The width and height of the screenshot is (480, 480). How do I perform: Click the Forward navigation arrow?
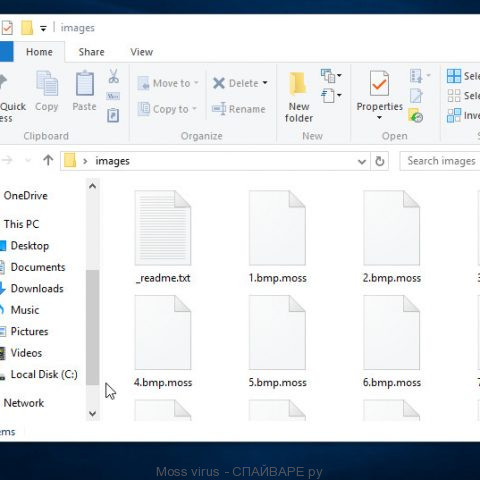7,160
